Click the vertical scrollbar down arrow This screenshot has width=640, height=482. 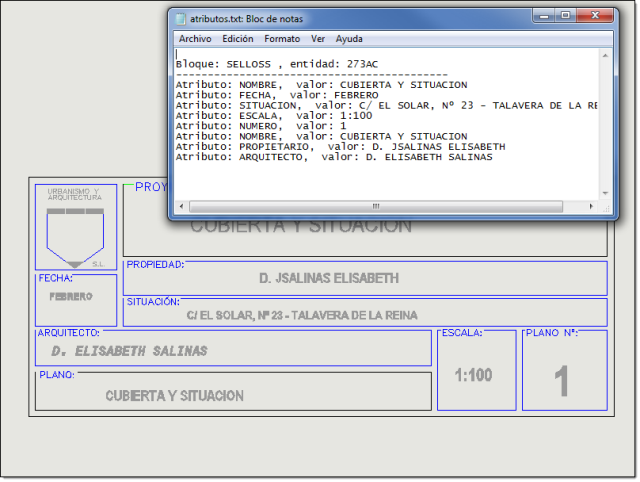click(x=605, y=193)
